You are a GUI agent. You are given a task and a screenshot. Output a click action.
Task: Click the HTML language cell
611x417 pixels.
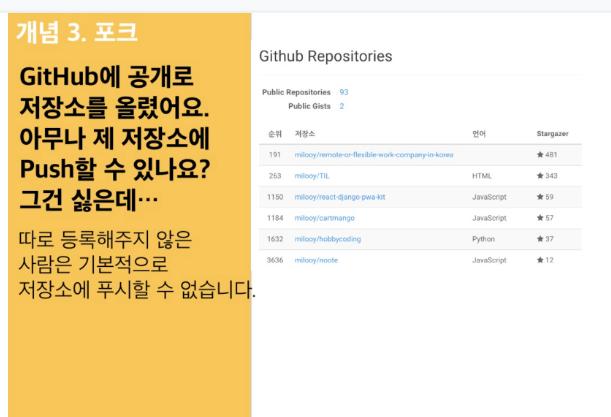(482, 176)
